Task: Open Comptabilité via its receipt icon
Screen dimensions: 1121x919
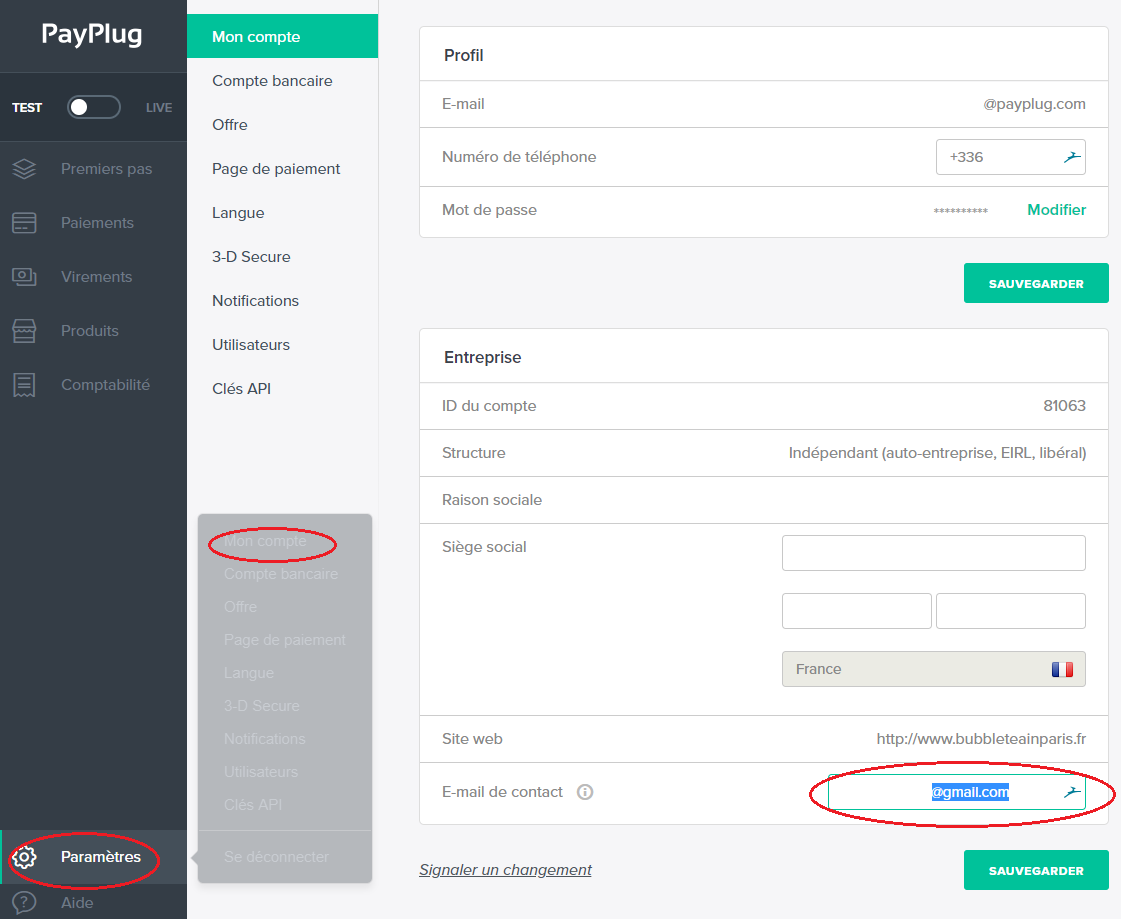Action: 24,385
